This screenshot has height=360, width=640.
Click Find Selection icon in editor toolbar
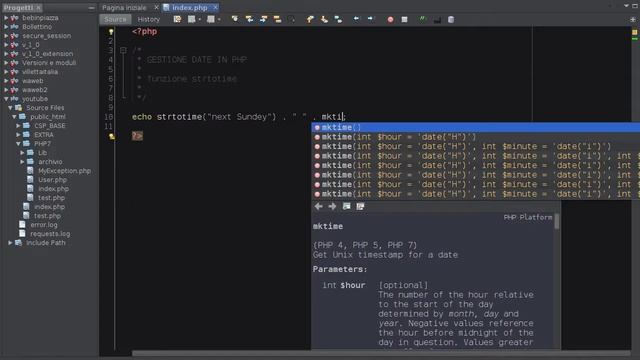235,19
